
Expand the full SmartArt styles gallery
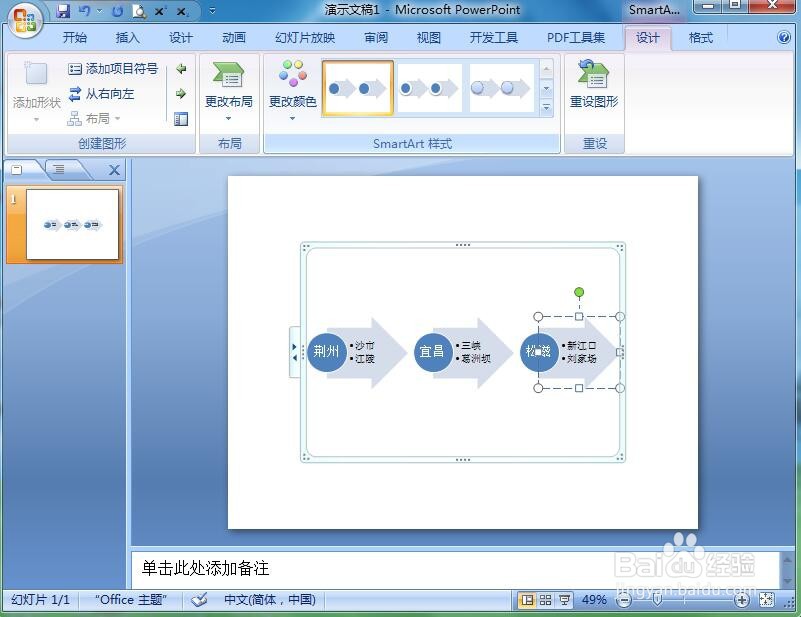546,108
